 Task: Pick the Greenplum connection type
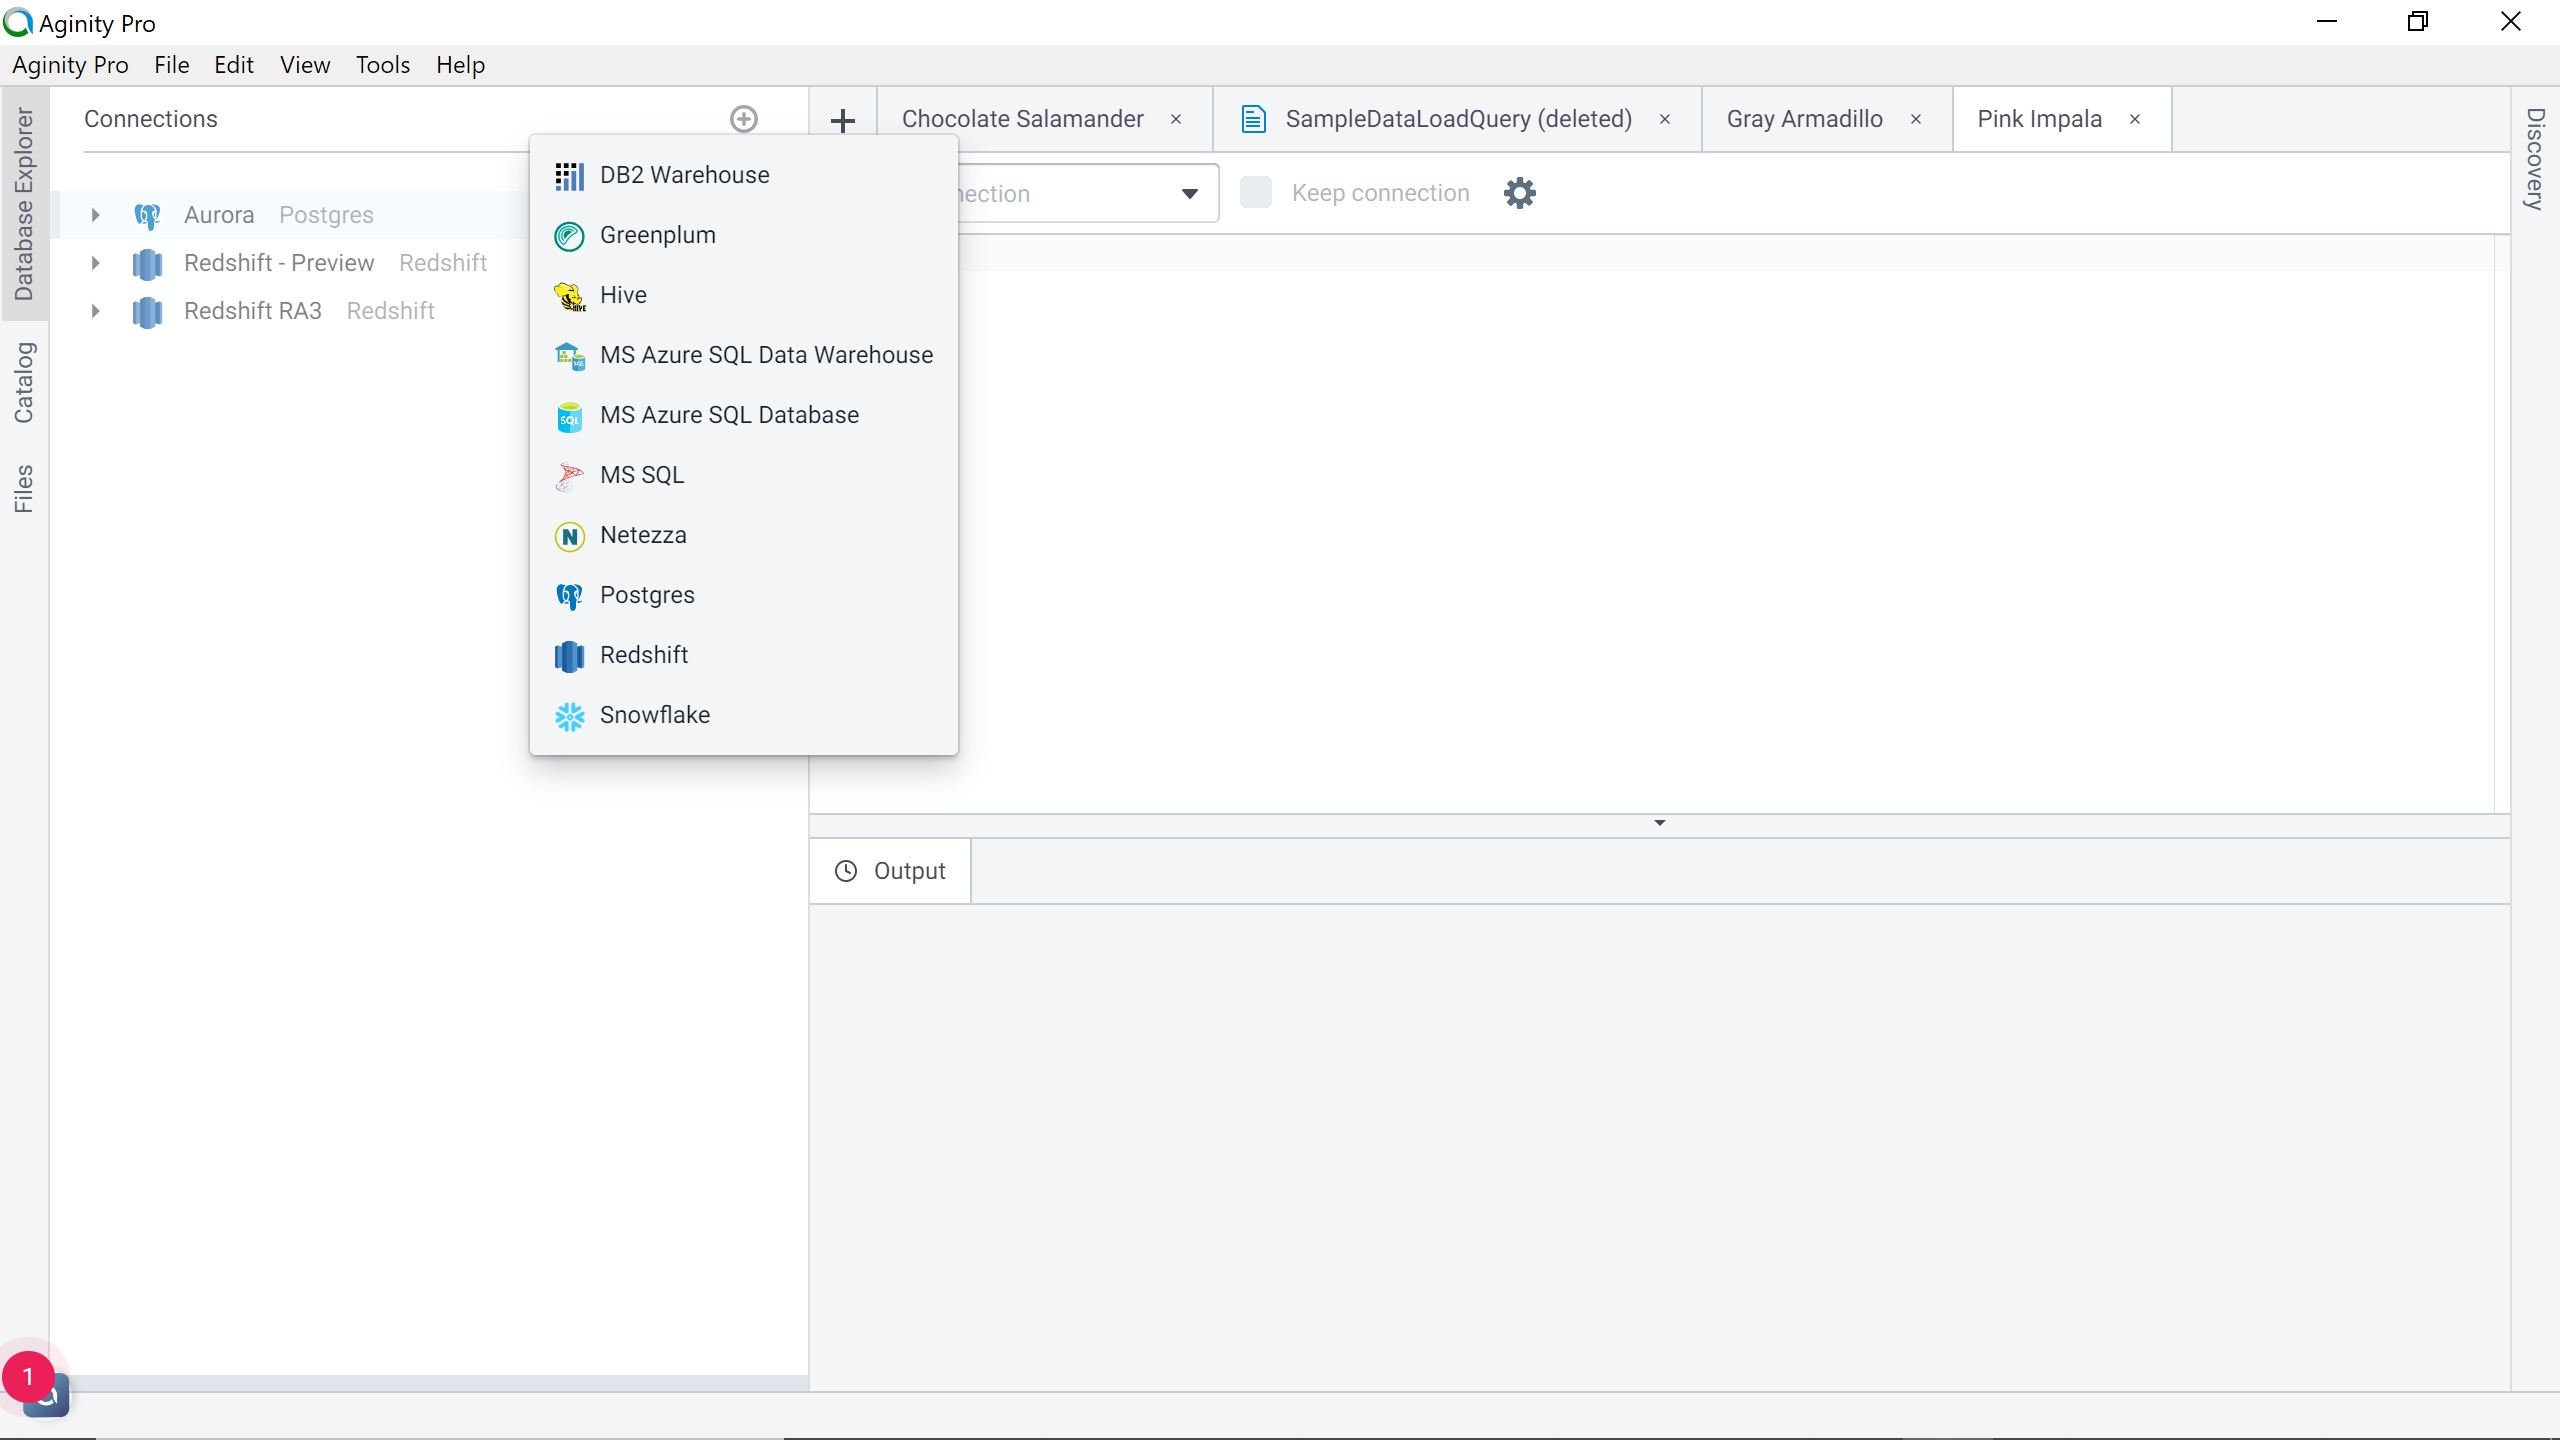[657, 235]
